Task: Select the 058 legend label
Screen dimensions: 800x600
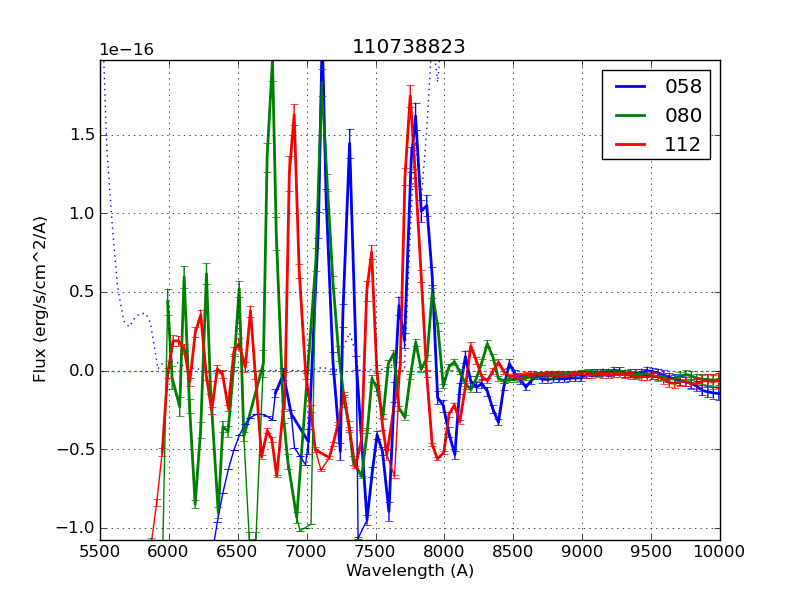Action: [683, 87]
